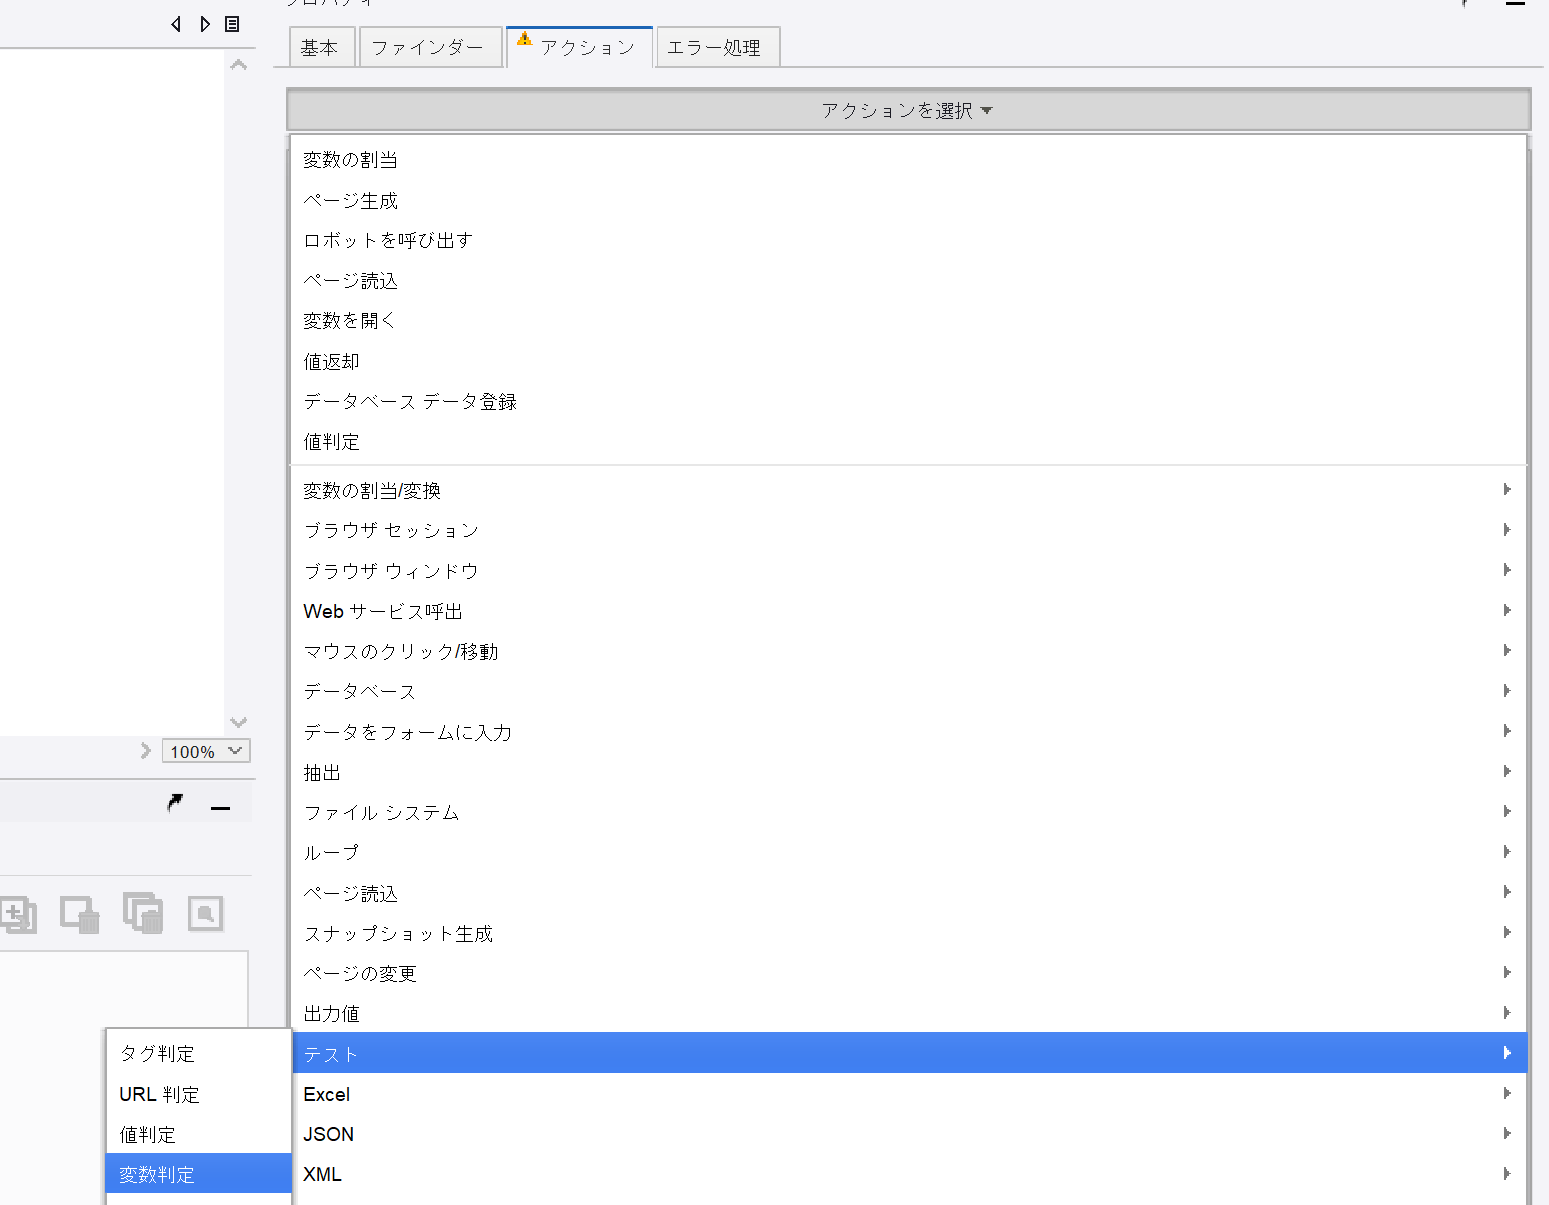Image resolution: width=1549 pixels, height=1205 pixels.
Task: Choose タグ判定 from テスト submenu
Action: point(198,1053)
